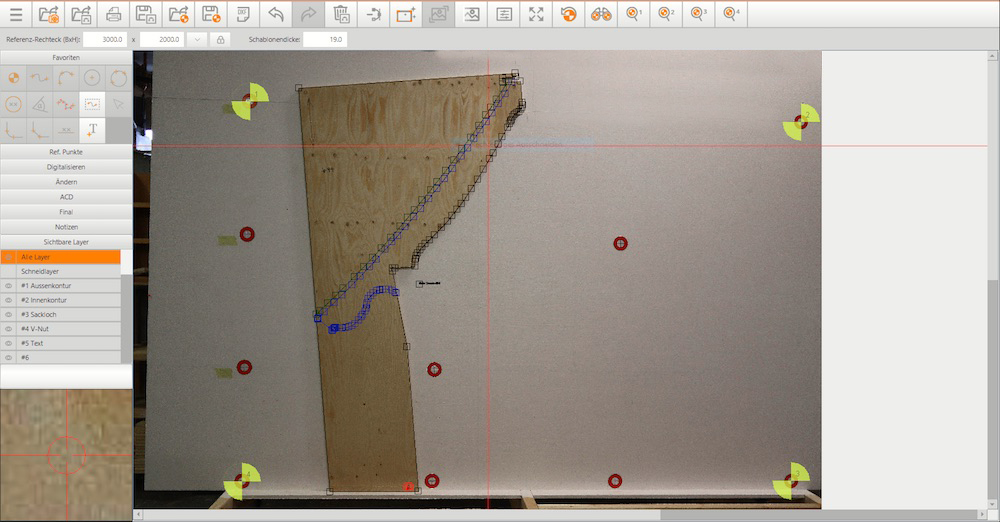Hide the #3 Sackloch layer
Viewport: 1000px width, 522px height.
point(9,314)
